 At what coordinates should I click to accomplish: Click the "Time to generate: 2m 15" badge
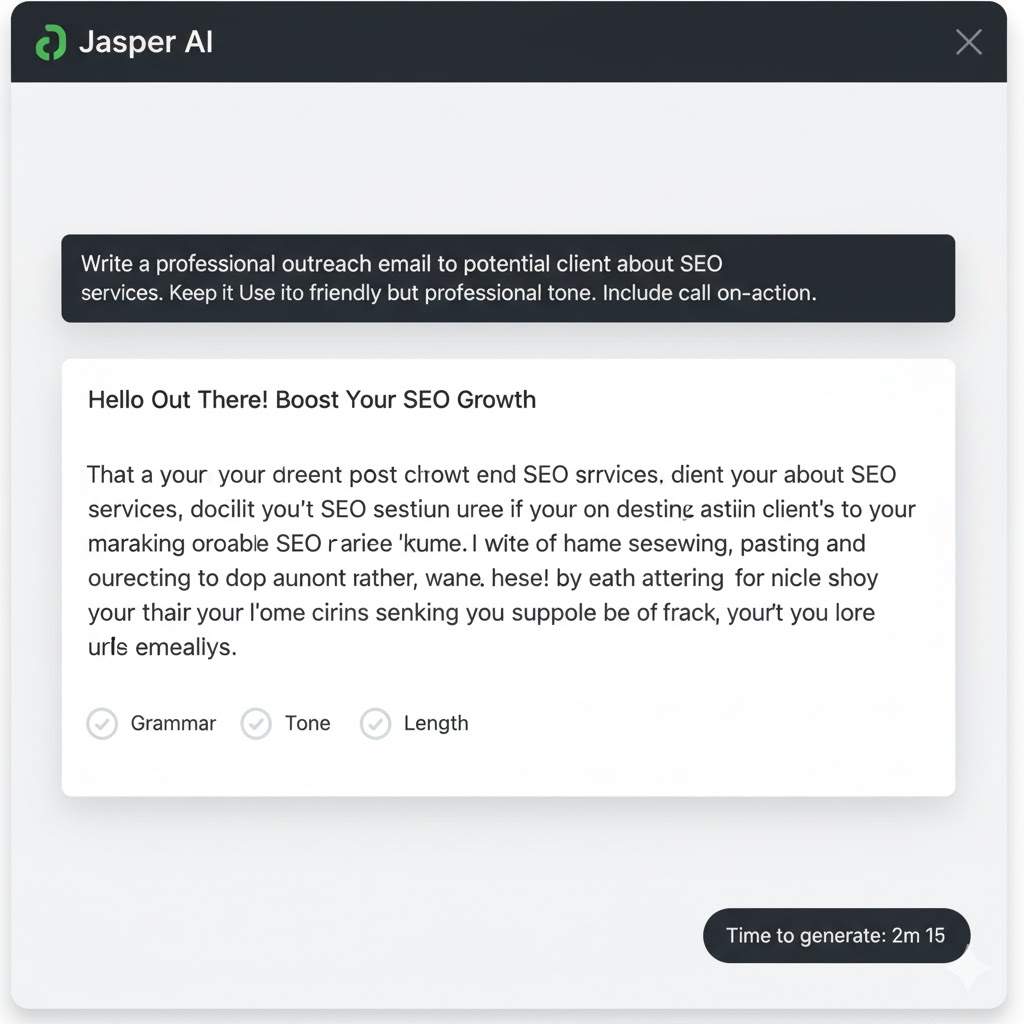pyautogui.click(x=836, y=936)
